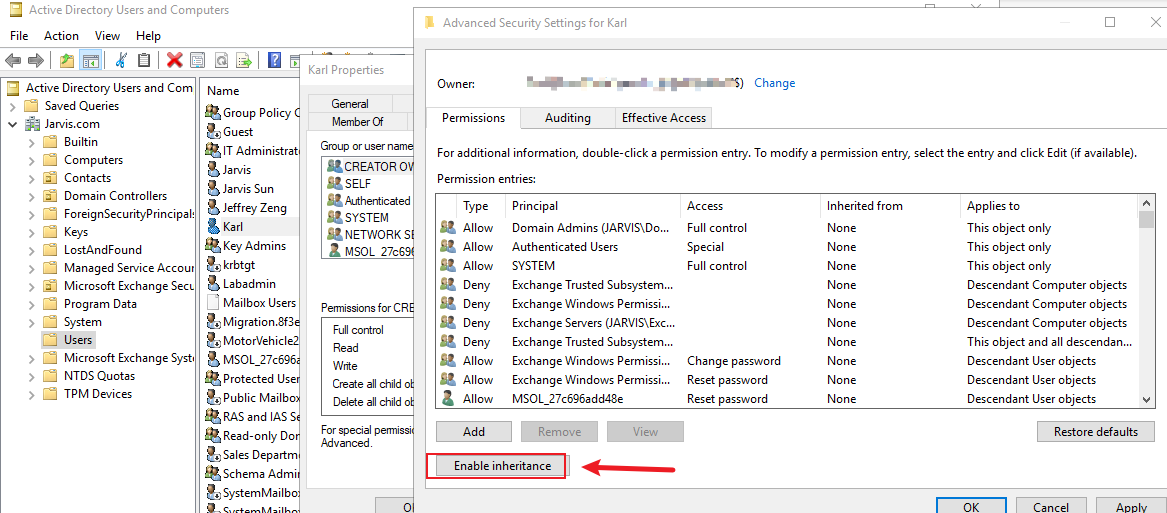Viewport: 1167px width, 513px height.
Task: Click the MSOL_27c696add48e user icon in permission entries
Action: [x=447, y=398]
